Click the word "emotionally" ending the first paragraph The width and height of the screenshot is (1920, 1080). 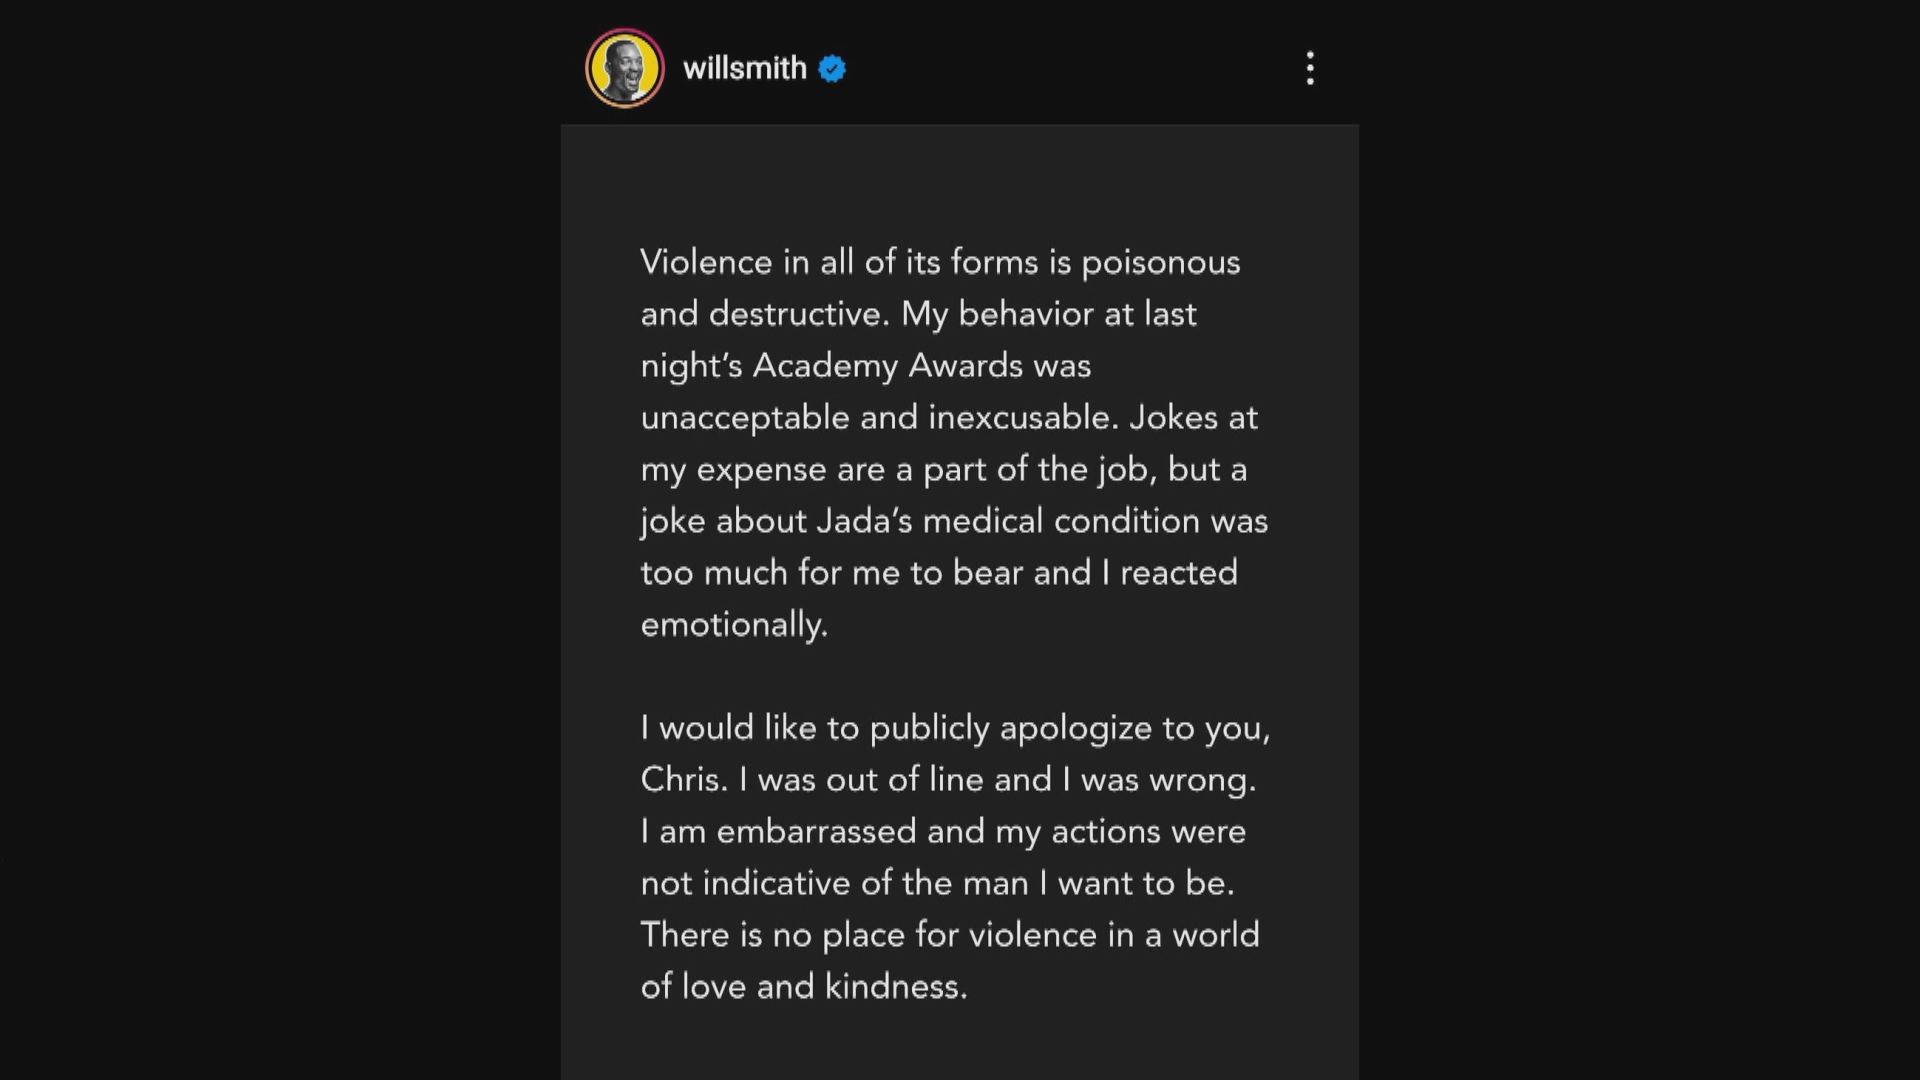[732, 624]
